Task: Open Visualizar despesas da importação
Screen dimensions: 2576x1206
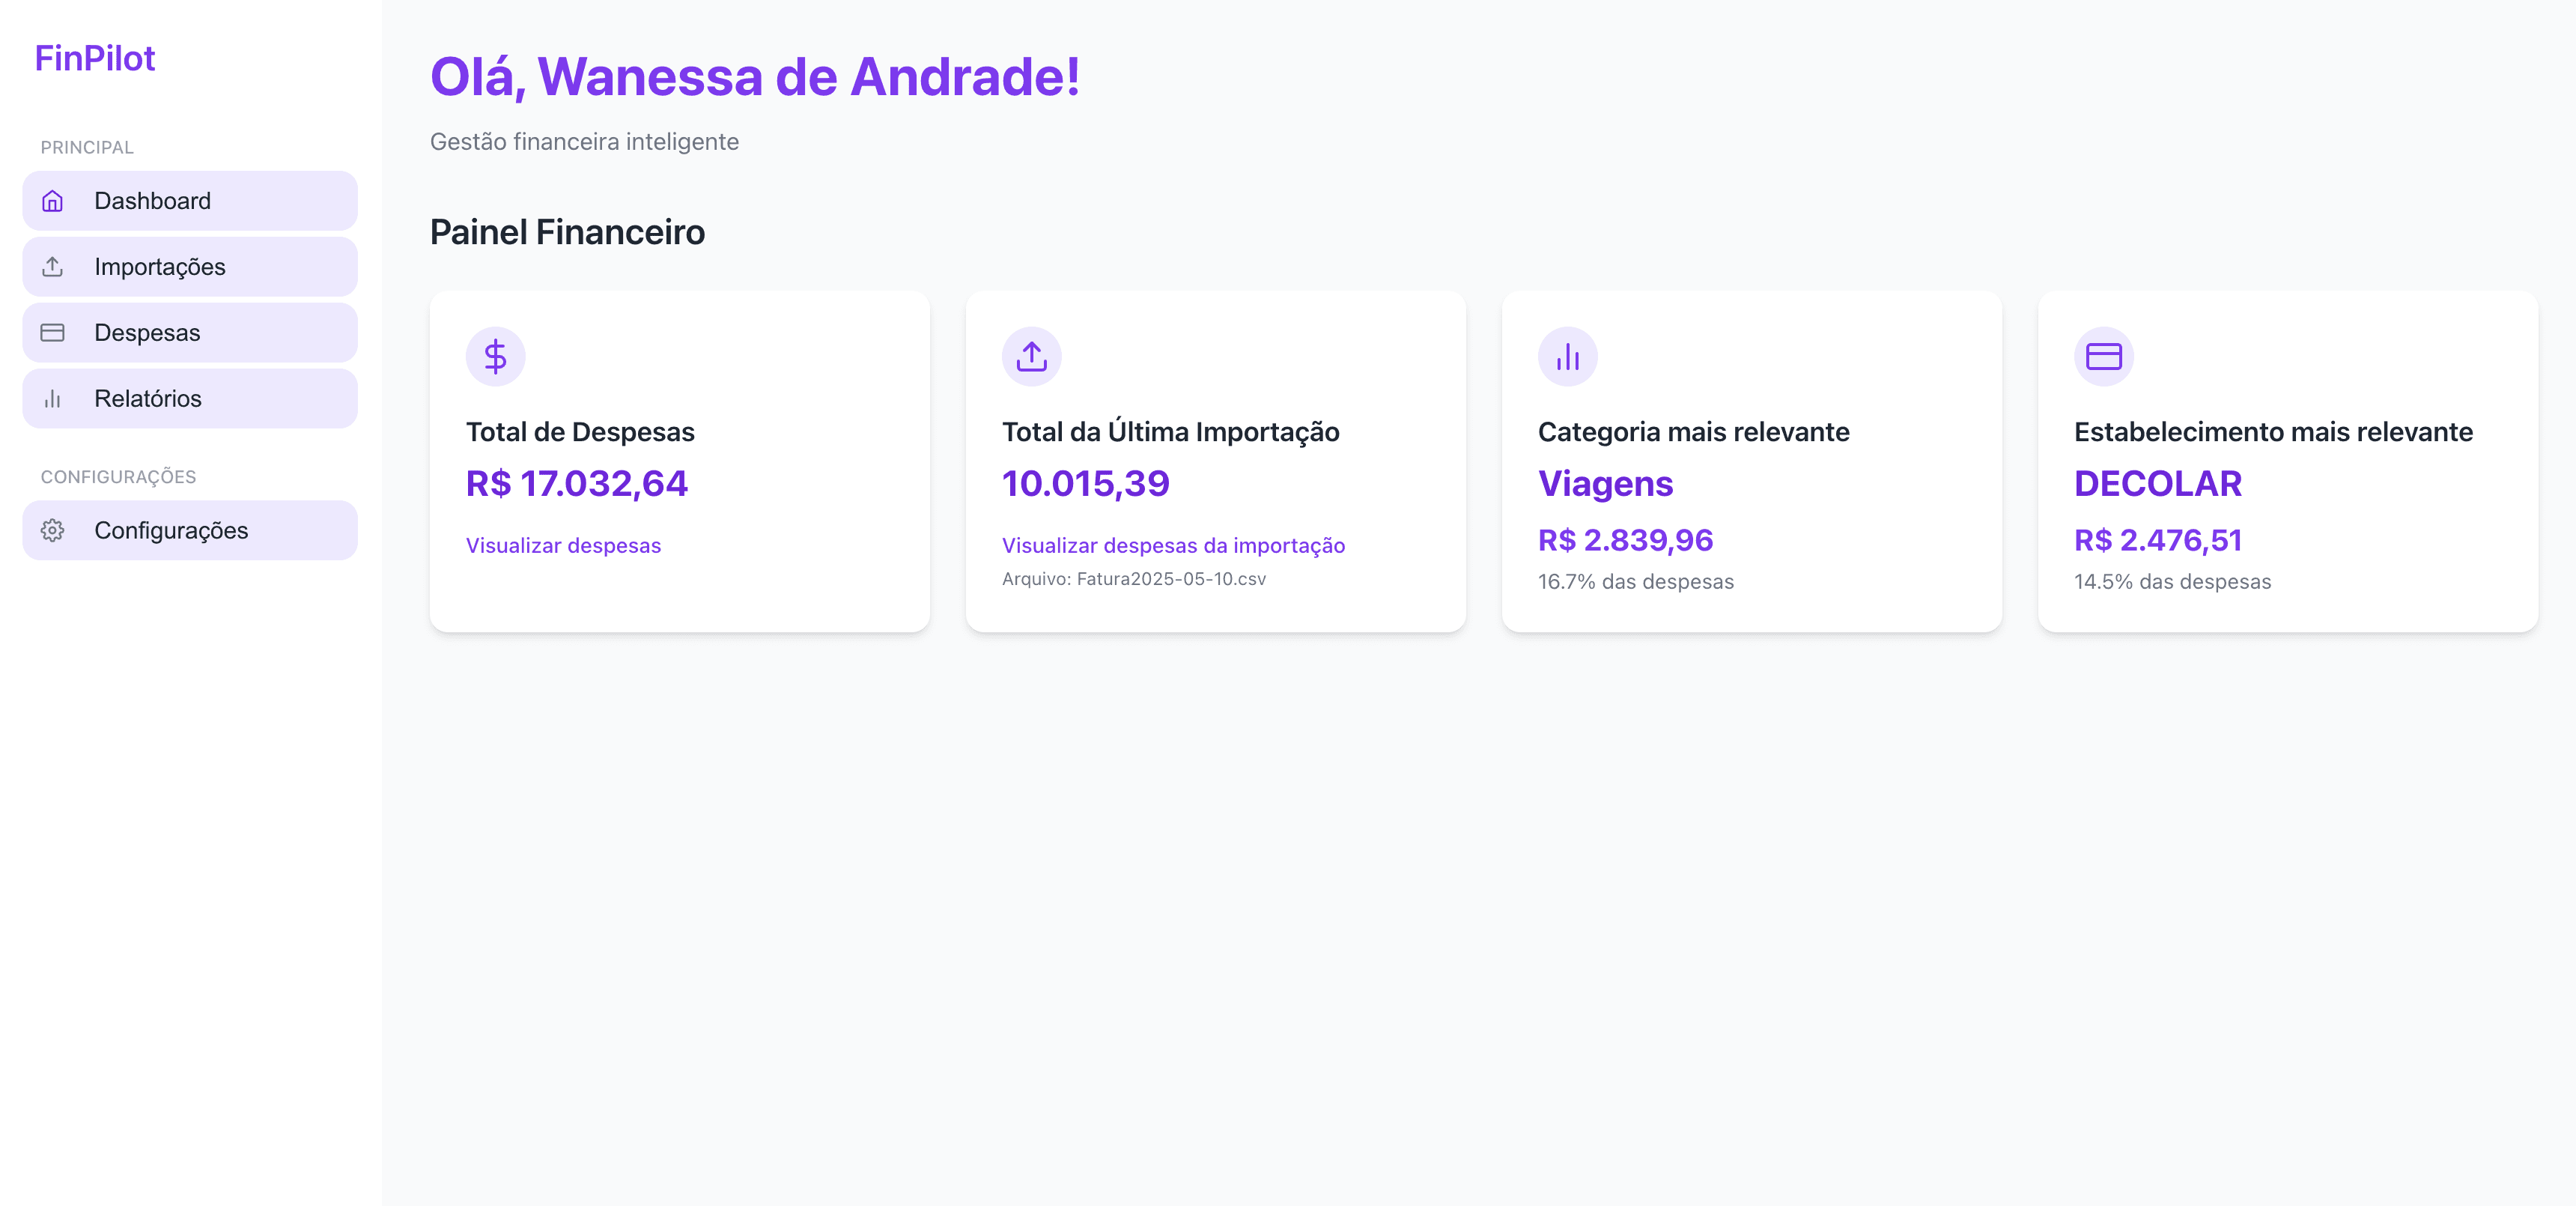Action: point(1174,546)
